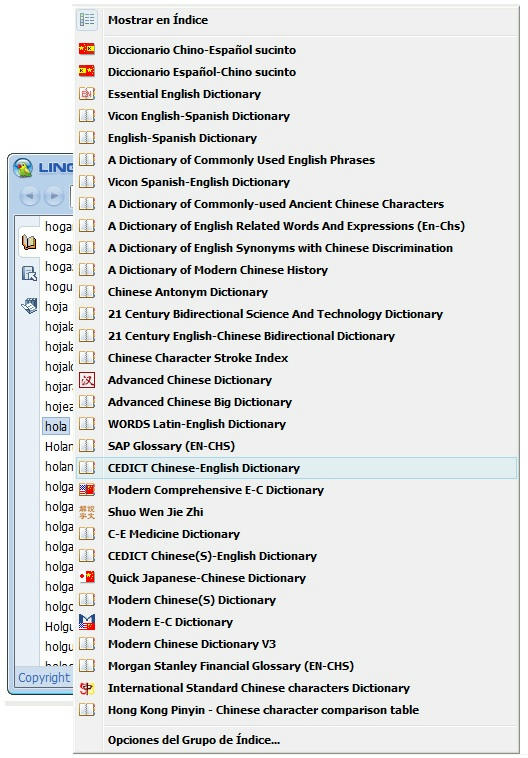Go forward with the right arrow button
This screenshot has height=758, width=528.
pyautogui.click(x=53, y=196)
